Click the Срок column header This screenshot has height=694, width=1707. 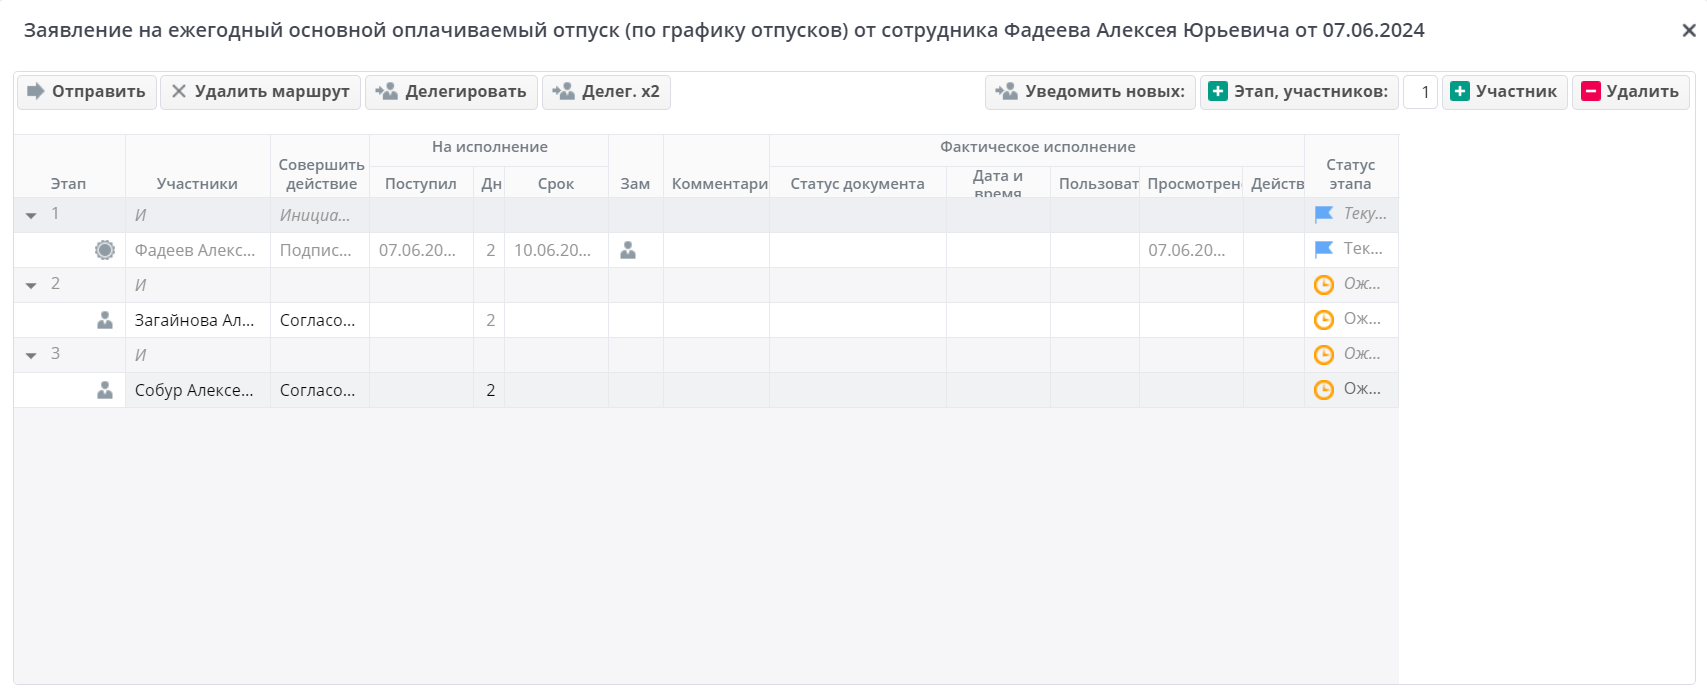coord(556,184)
